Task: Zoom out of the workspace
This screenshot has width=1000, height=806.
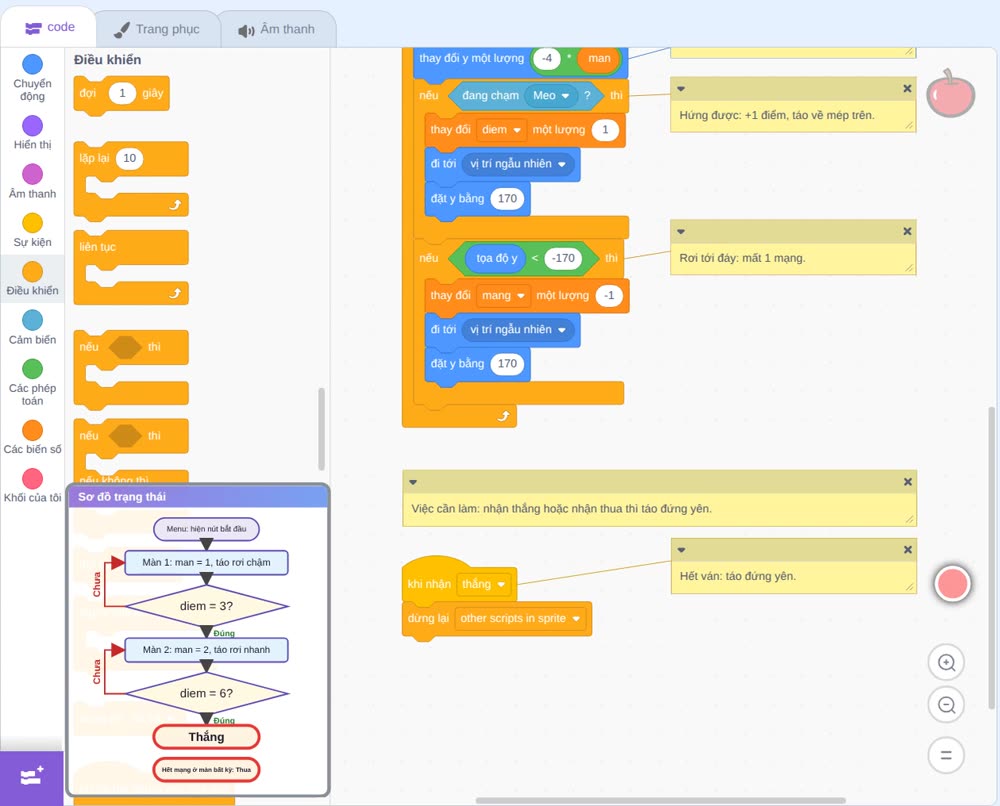Action: pyautogui.click(x=946, y=705)
